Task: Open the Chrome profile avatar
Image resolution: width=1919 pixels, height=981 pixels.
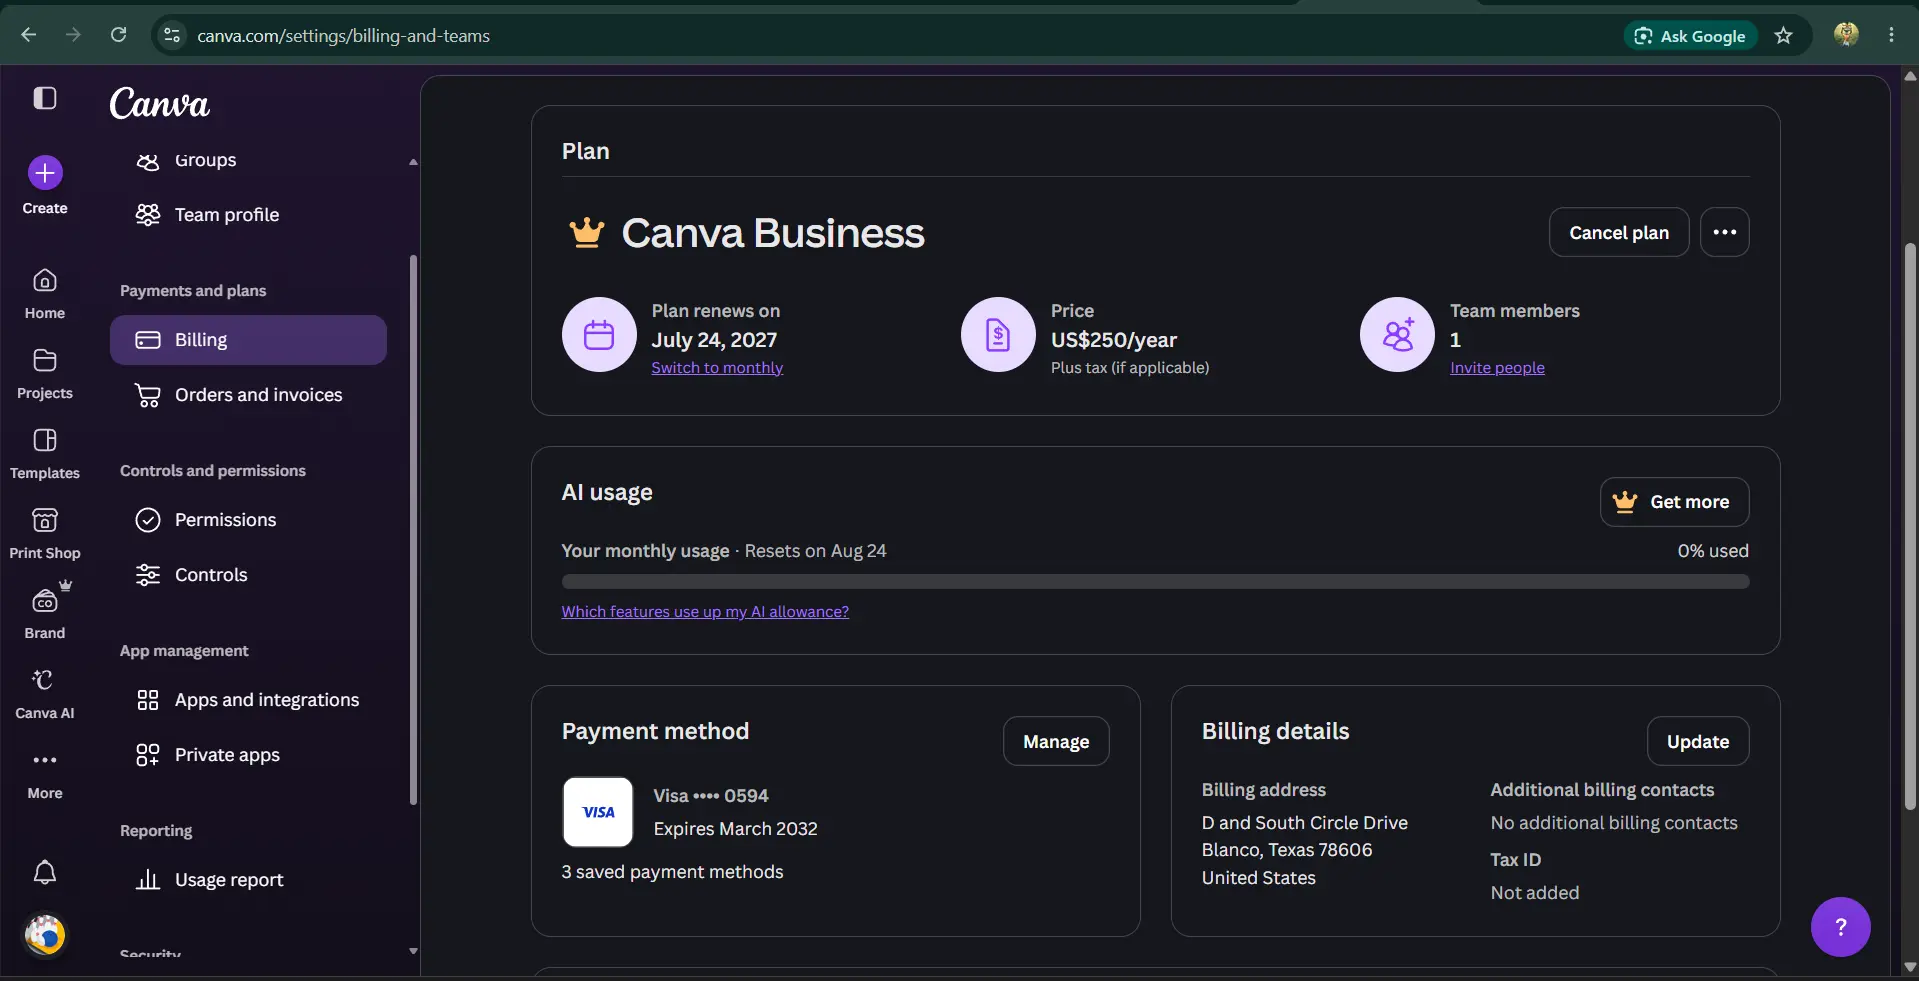Action: 1846,34
